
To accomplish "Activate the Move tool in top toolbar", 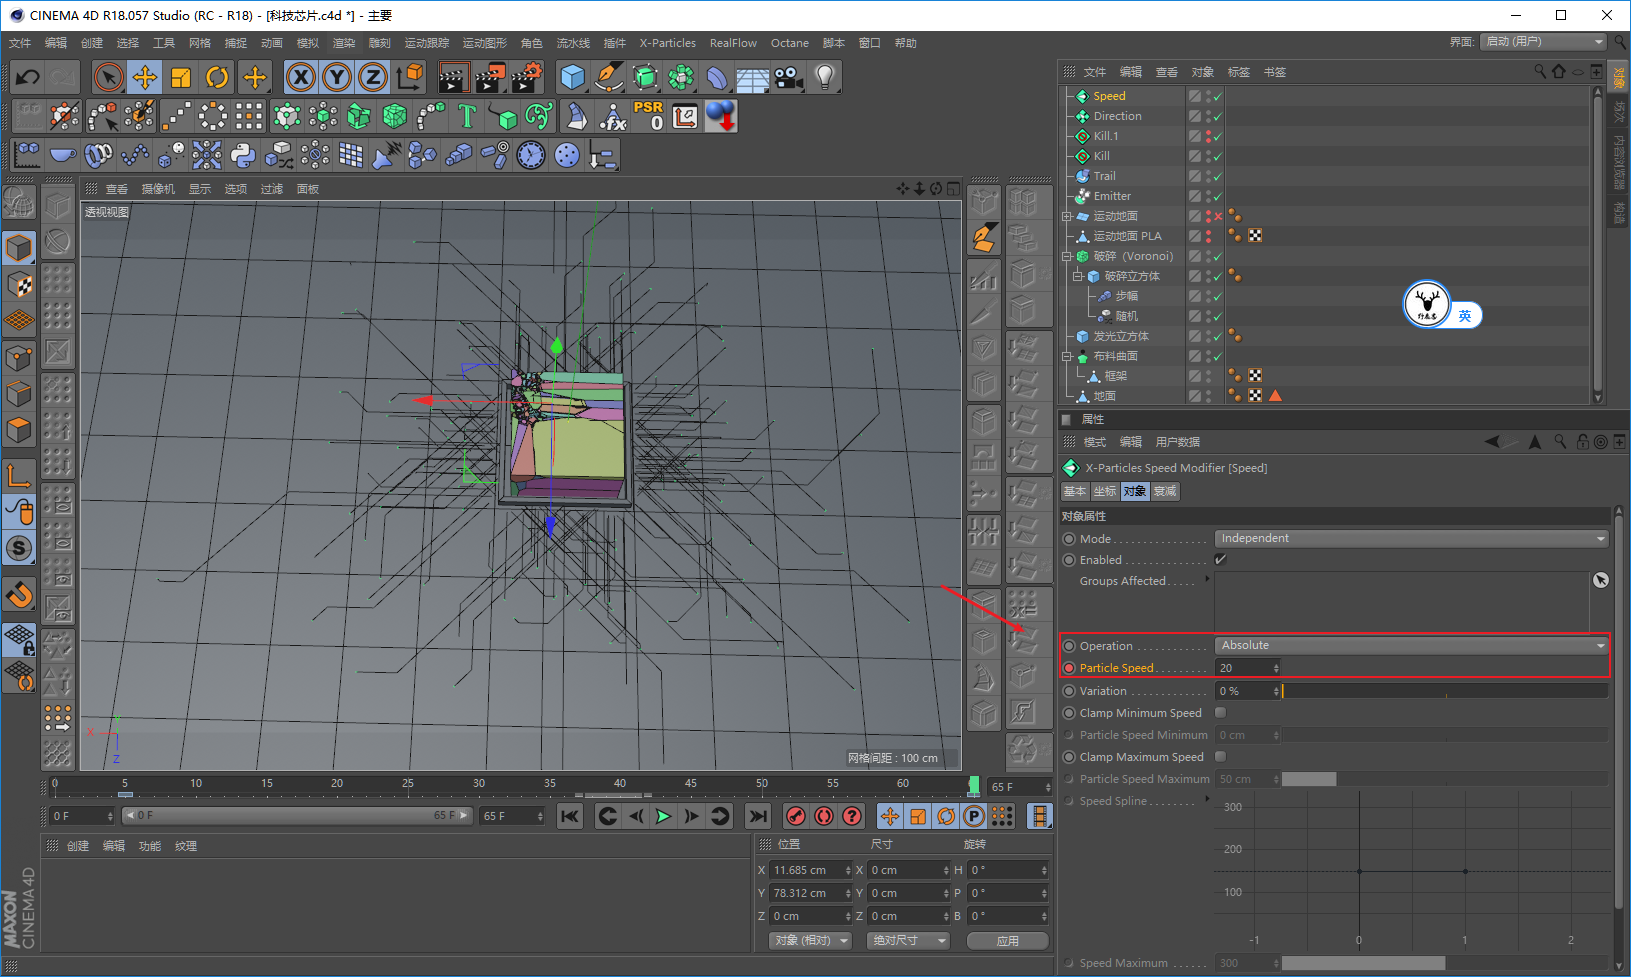I will click(x=145, y=77).
